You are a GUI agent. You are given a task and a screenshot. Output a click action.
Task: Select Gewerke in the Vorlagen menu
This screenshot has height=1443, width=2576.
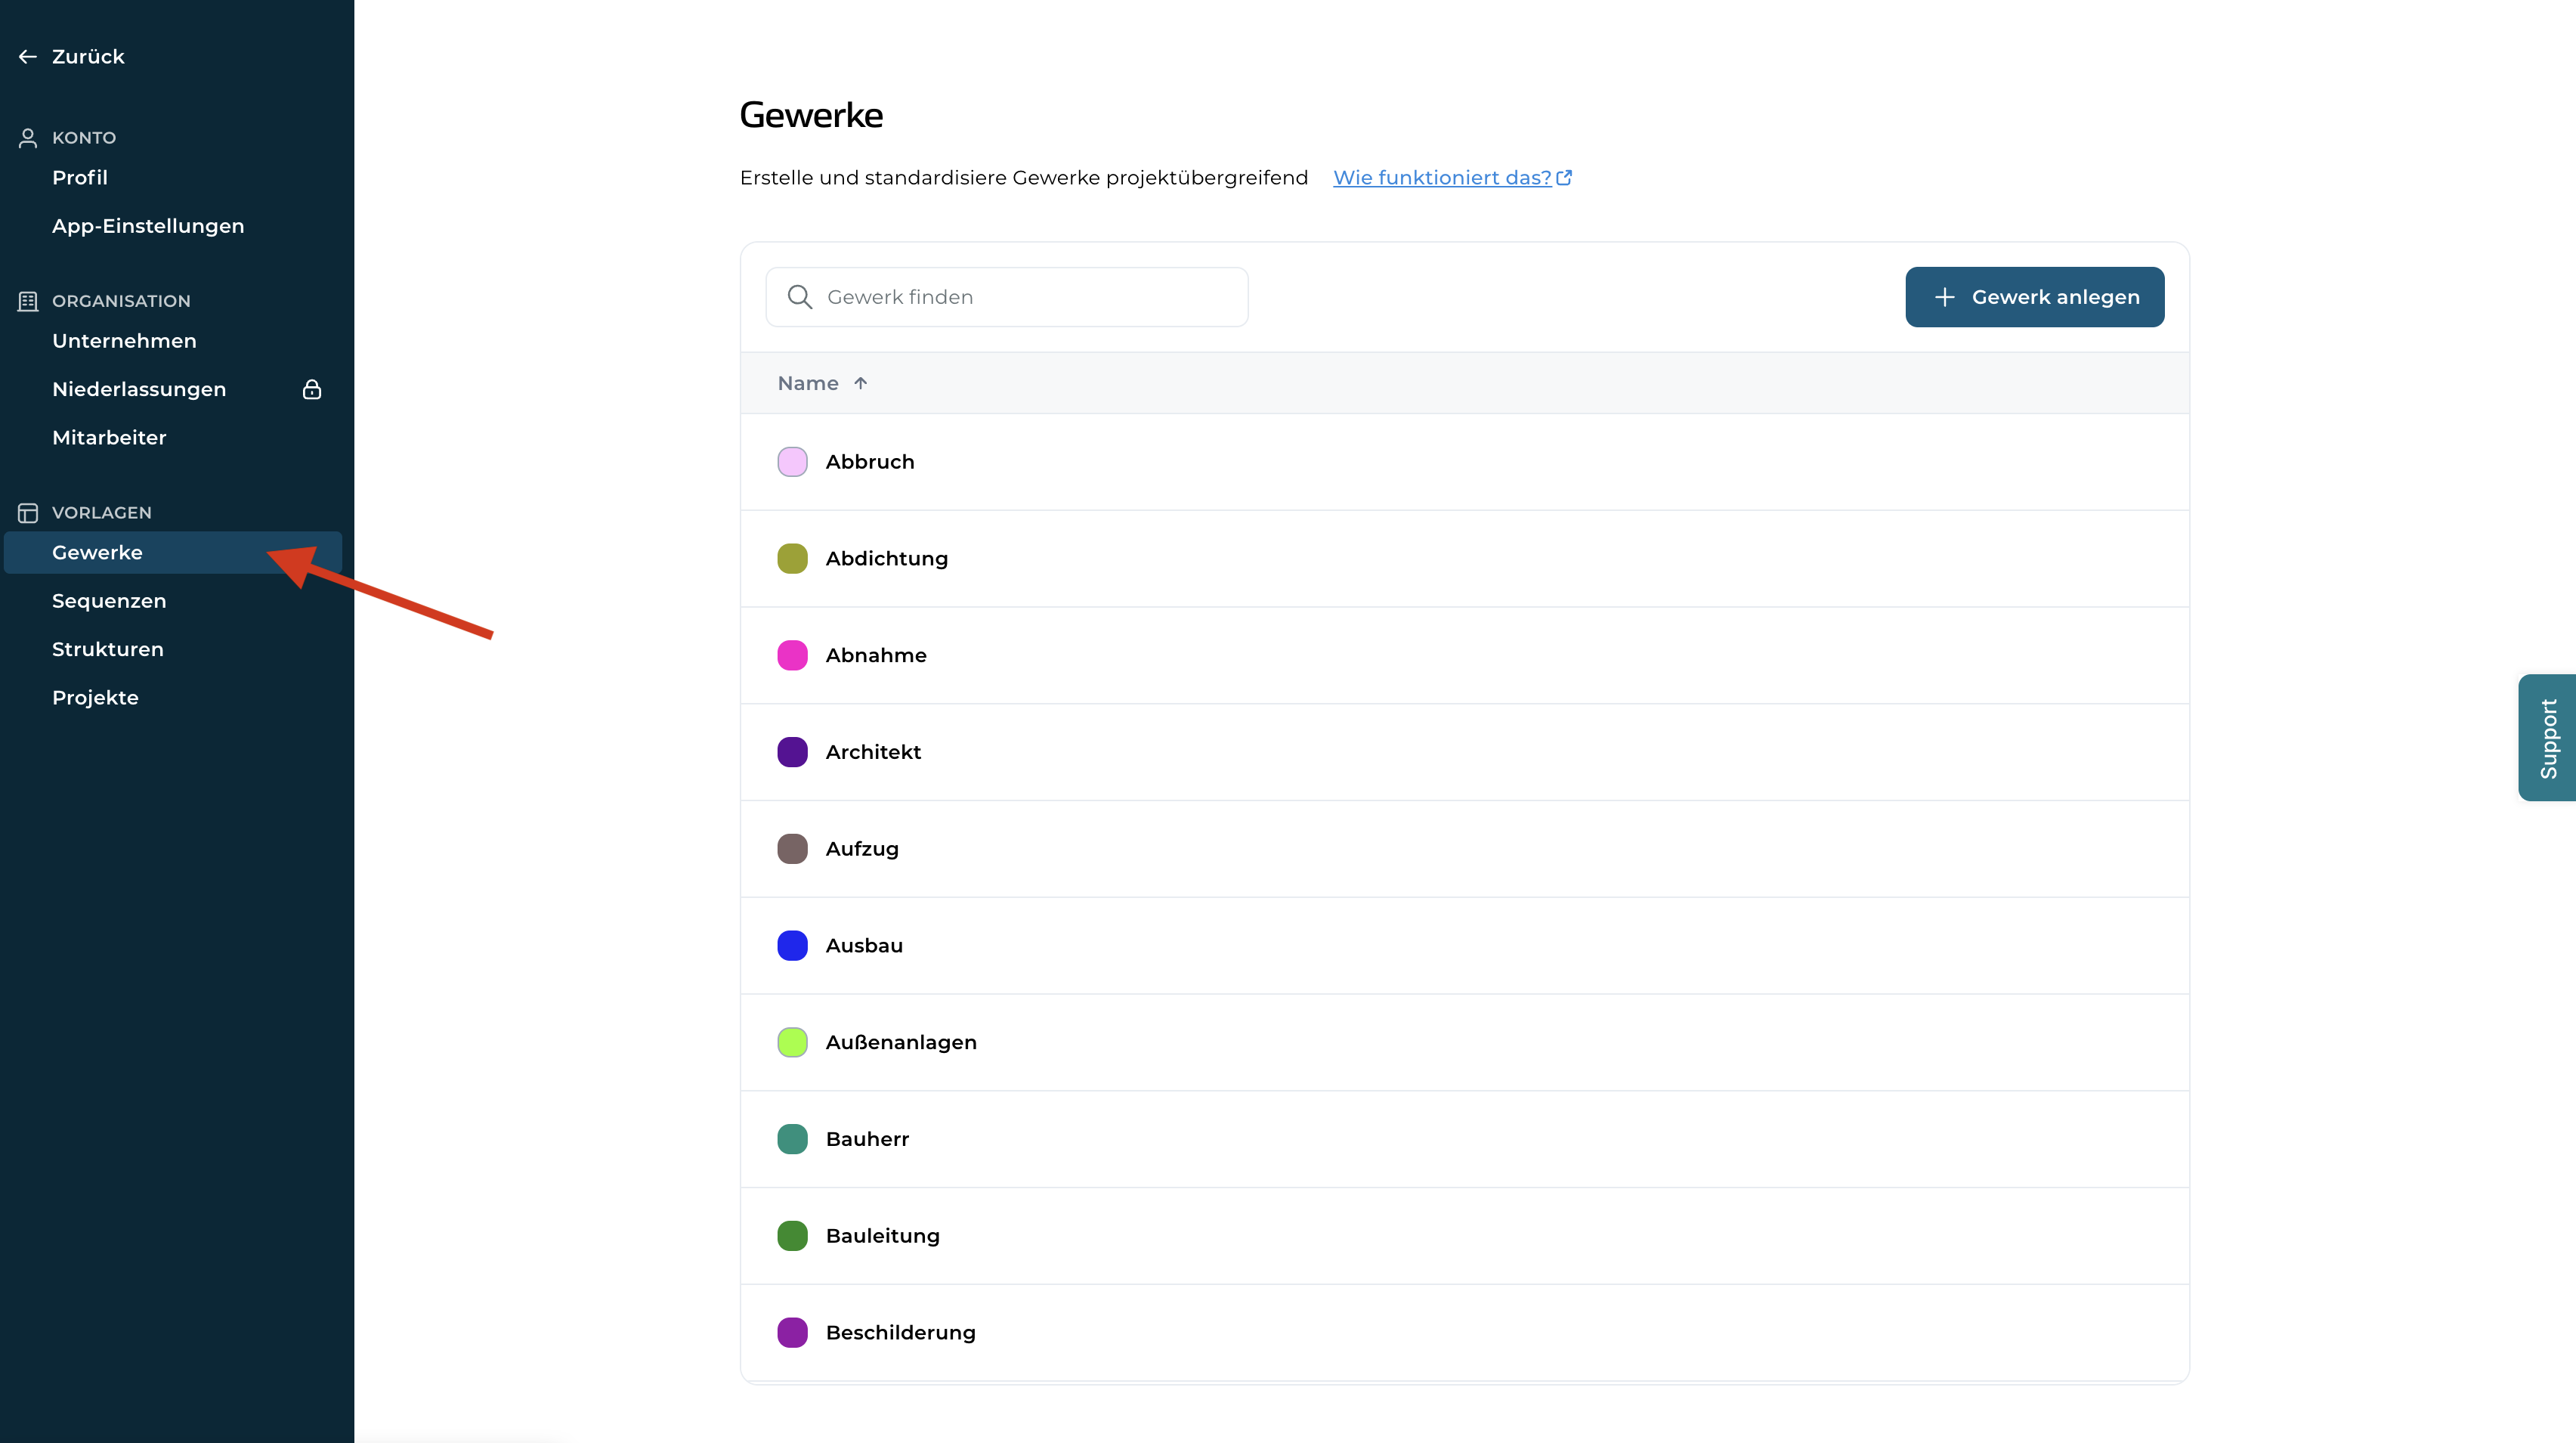[x=173, y=553]
